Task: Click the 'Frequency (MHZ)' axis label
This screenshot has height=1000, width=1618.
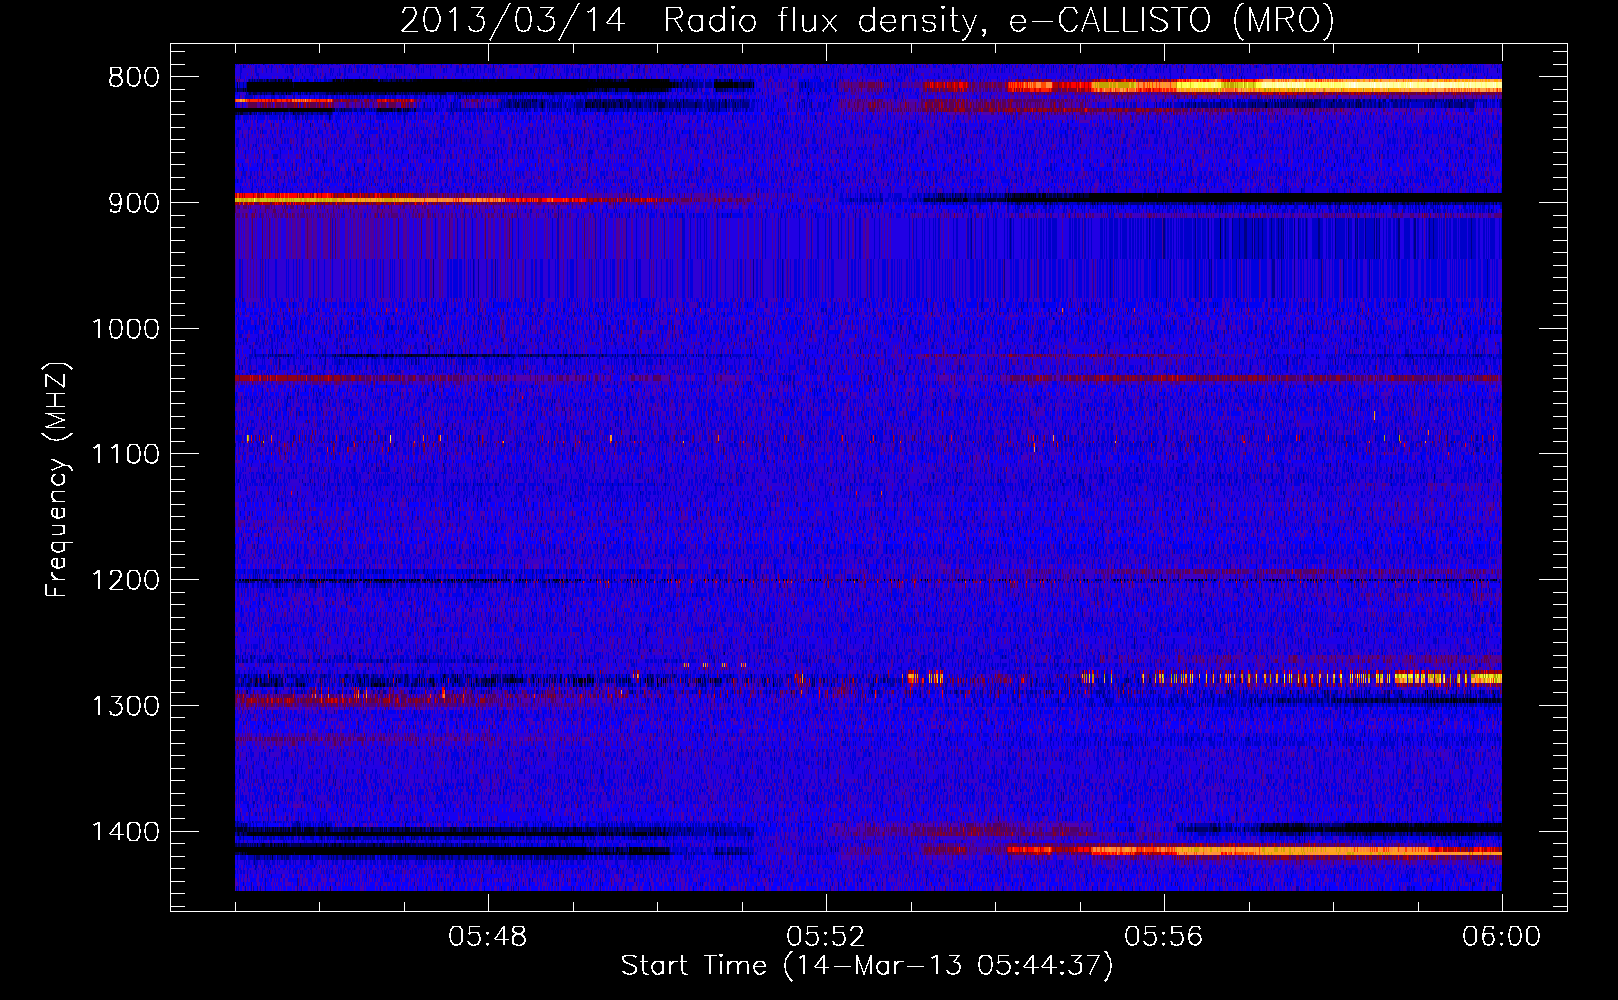Action: click(x=57, y=480)
